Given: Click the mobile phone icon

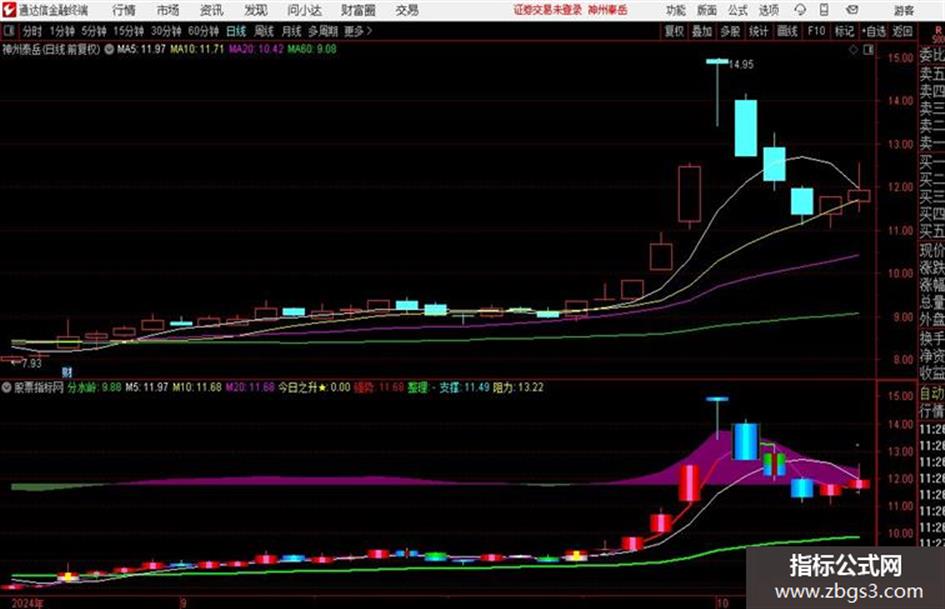Looking at the screenshot, I should (x=824, y=10).
